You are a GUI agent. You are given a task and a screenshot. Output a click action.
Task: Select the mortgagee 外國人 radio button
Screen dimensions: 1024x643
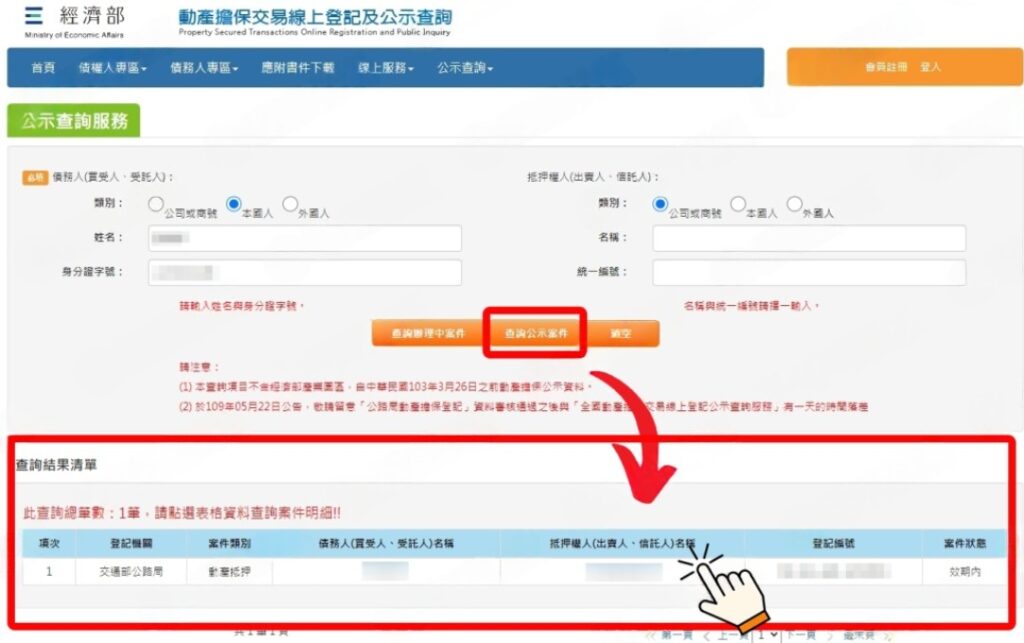(x=794, y=204)
